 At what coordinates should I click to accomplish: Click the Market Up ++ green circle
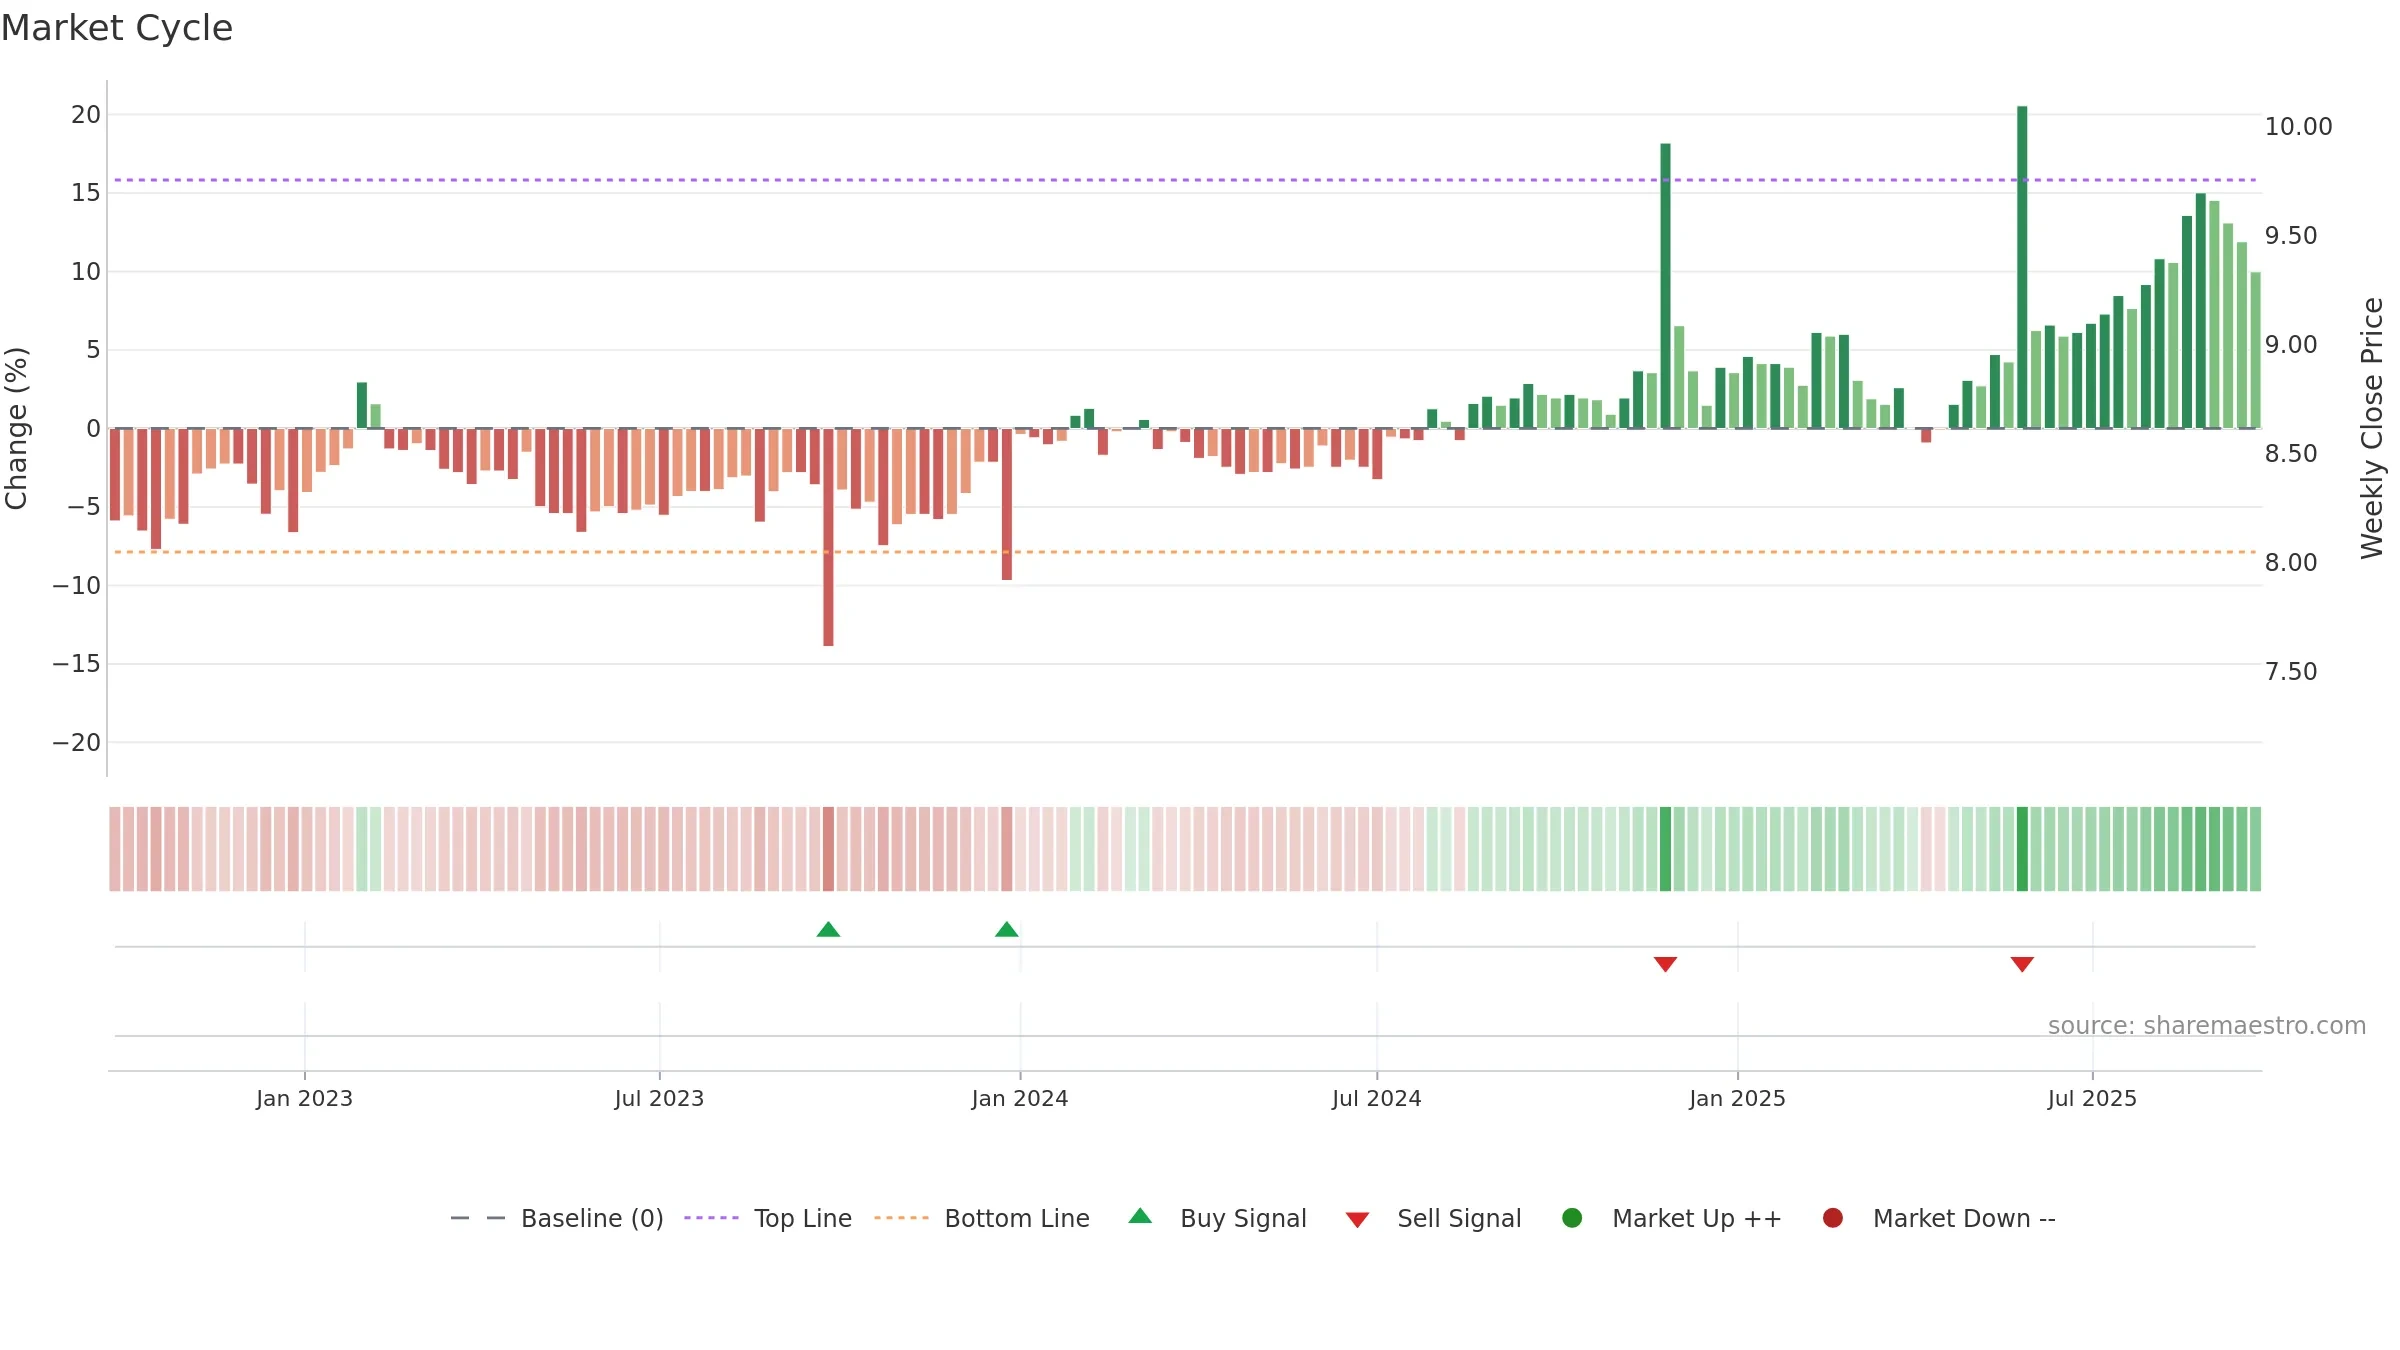tap(1572, 1218)
